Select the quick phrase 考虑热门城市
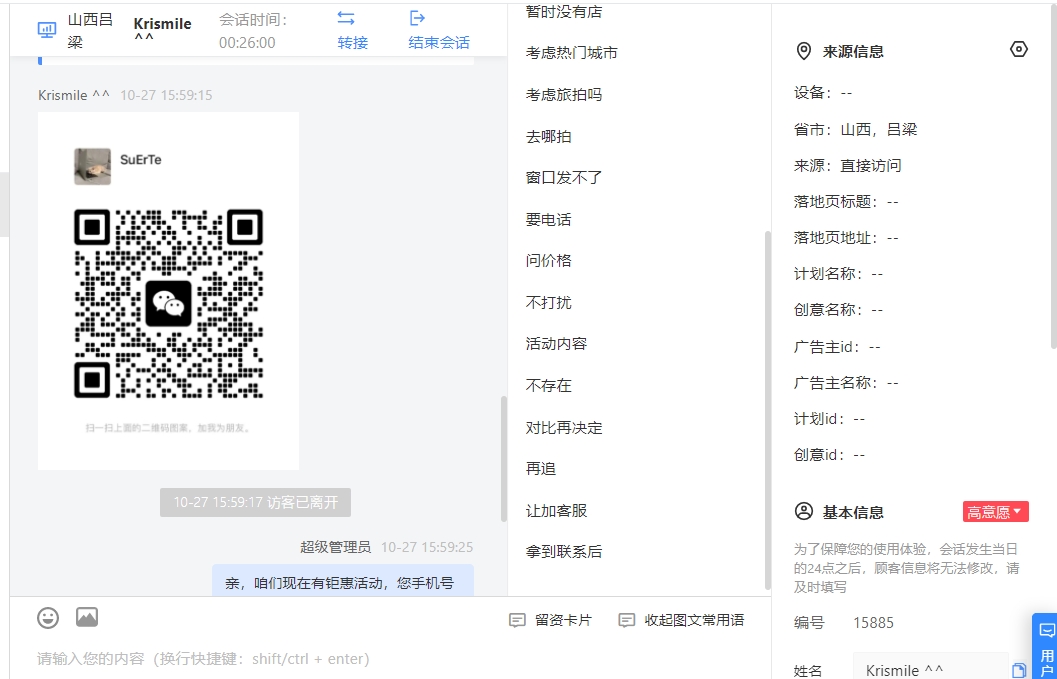Screen dimensions: 1057x679 [x=572, y=53]
